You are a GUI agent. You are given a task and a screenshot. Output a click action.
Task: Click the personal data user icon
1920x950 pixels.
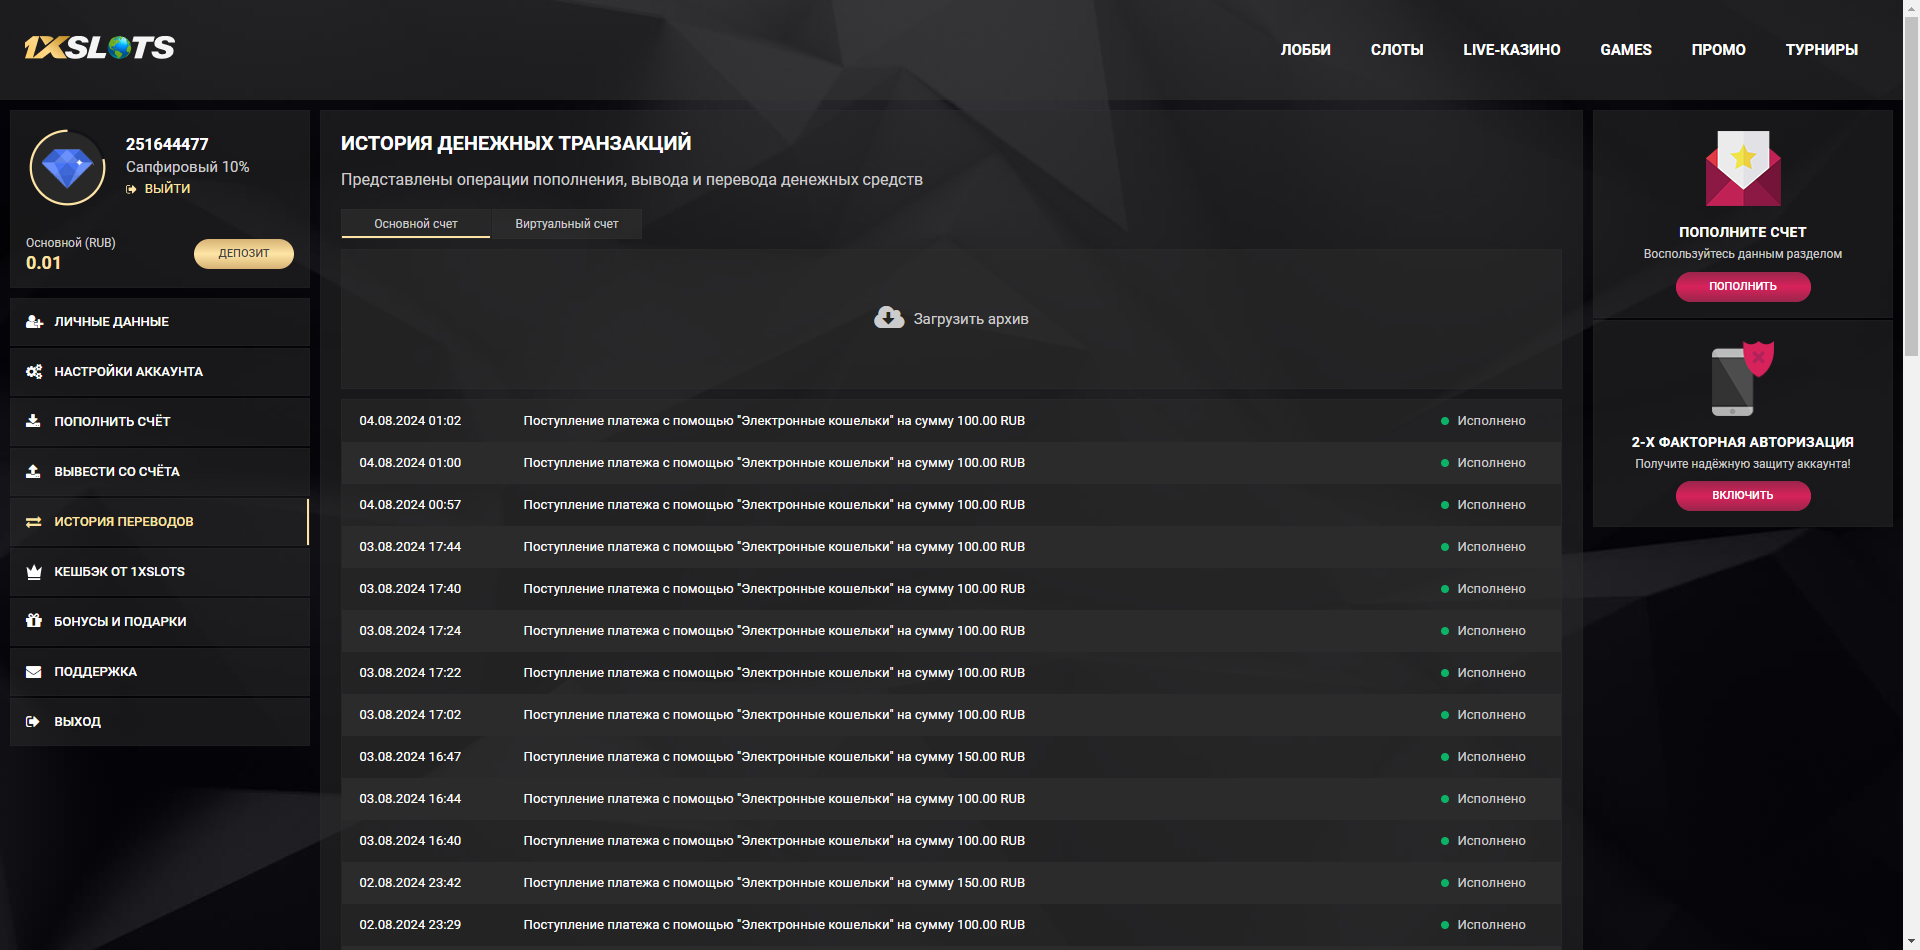click(x=34, y=322)
